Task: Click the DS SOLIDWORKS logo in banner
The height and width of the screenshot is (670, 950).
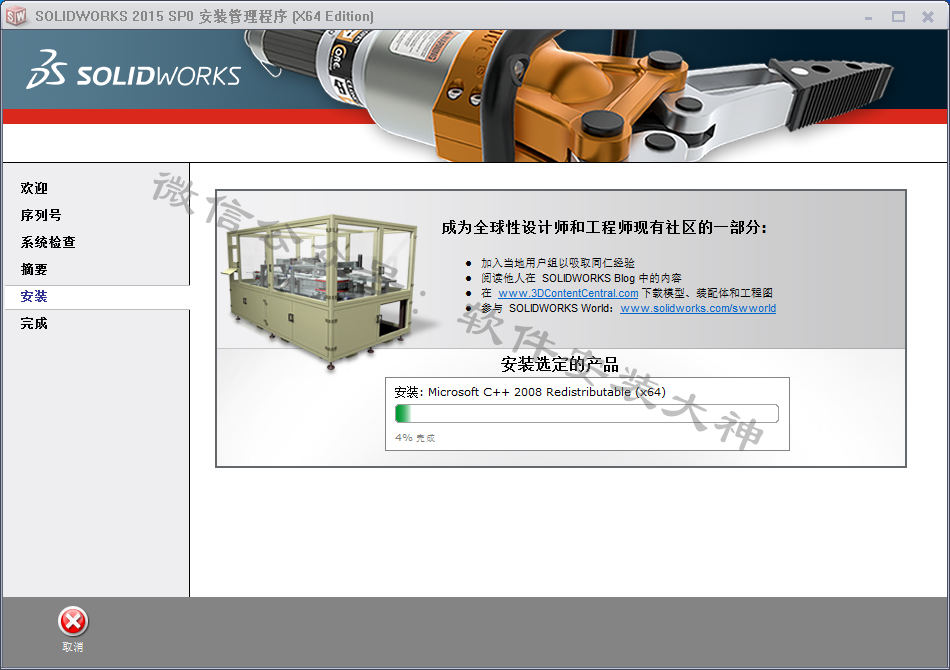Action: point(133,70)
